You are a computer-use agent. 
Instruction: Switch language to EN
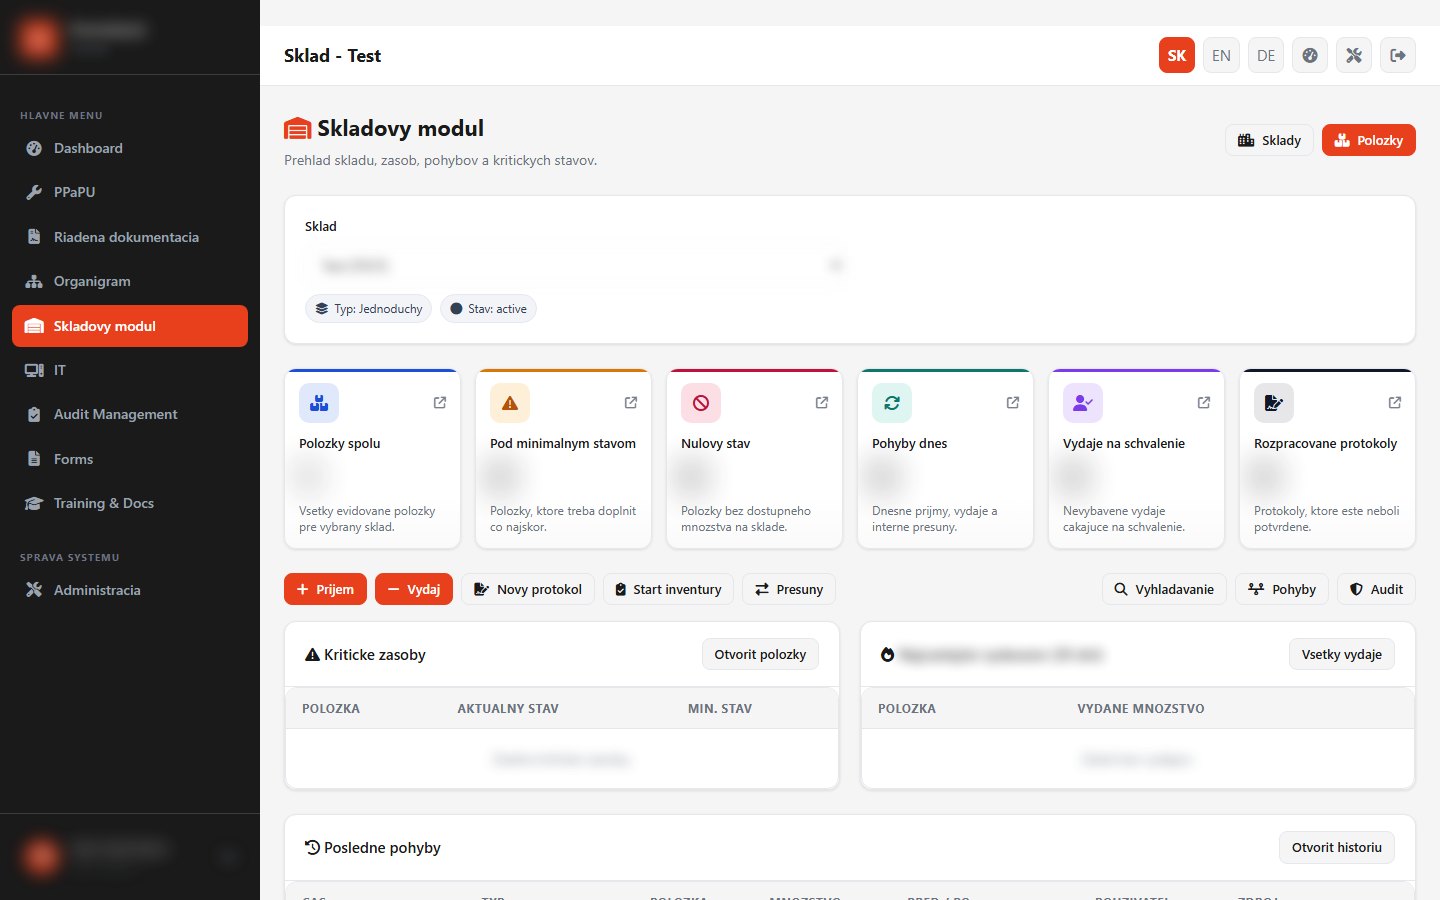[x=1221, y=56]
